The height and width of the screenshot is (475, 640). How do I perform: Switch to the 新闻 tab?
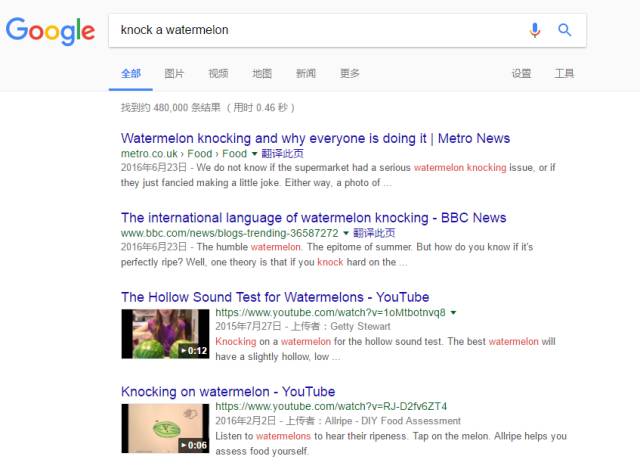[x=306, y=73]
